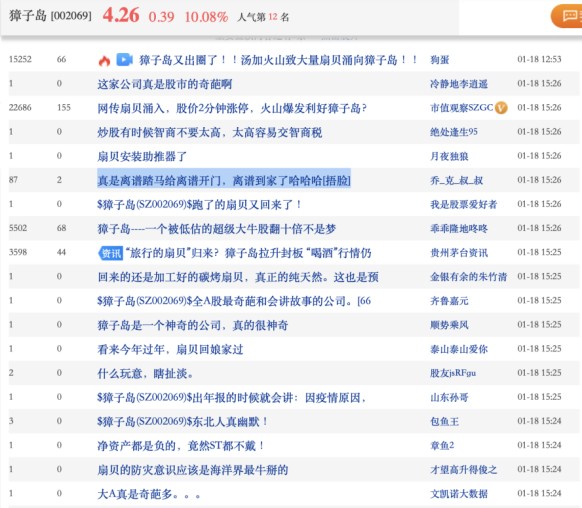Open post 这家公司真是股市的奇葩啊

coord(164,84)
